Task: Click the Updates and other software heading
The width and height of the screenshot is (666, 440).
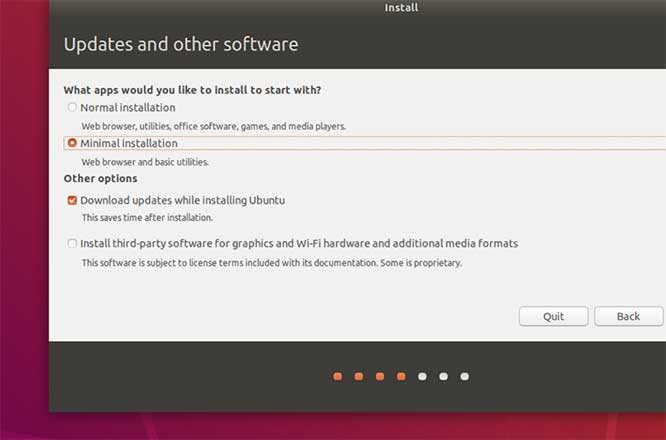Action: [181, 45]
